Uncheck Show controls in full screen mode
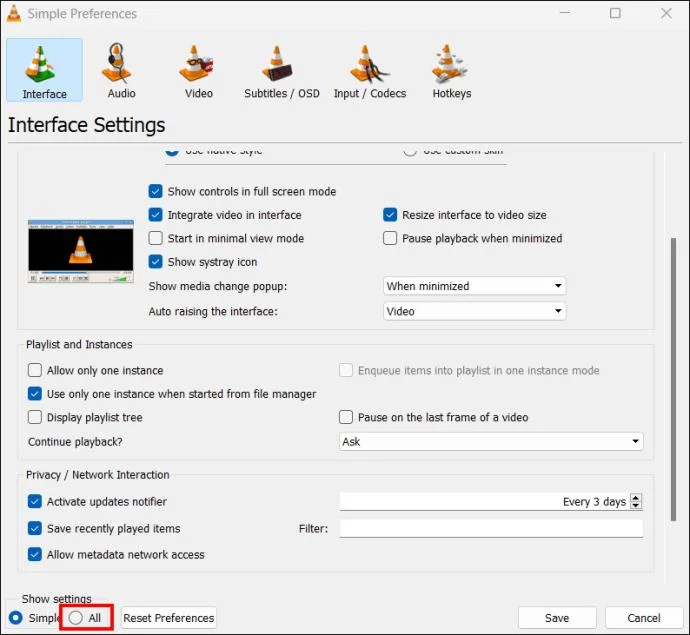 click(x=155, y=191)
